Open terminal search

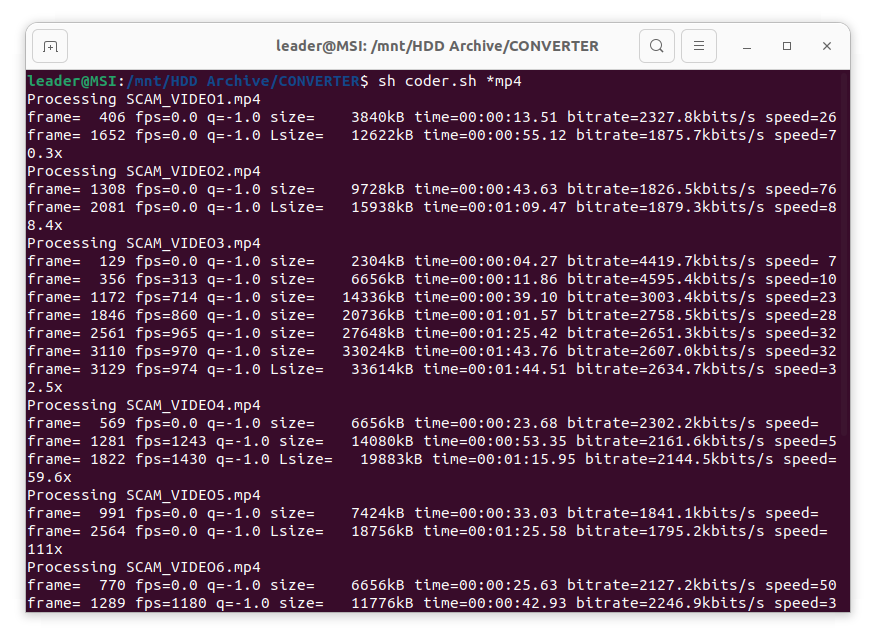pyautogui.click(x=656, y=46)
